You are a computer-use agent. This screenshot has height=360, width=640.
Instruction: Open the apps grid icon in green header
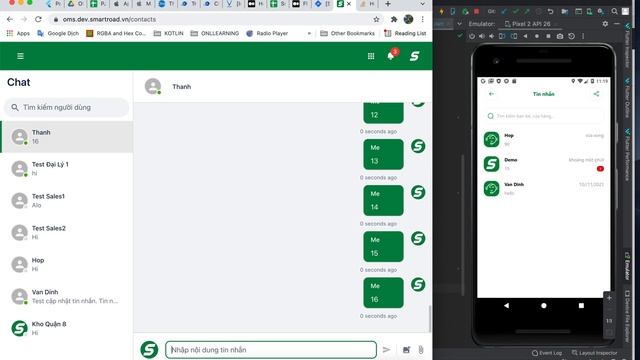371,56
